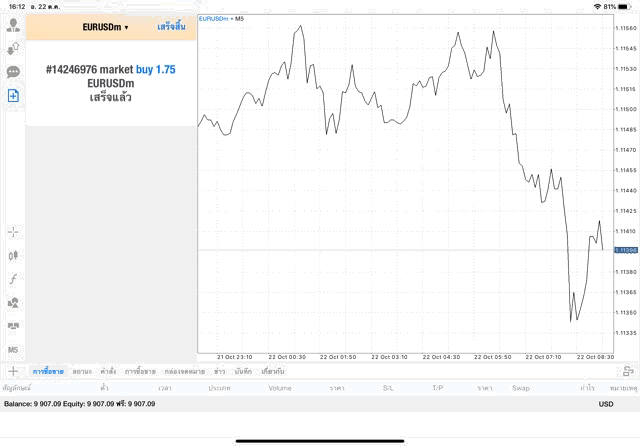The image size is (640, 447).
Task: Click the current price label on chart
Action: click(x=626, y=249)
